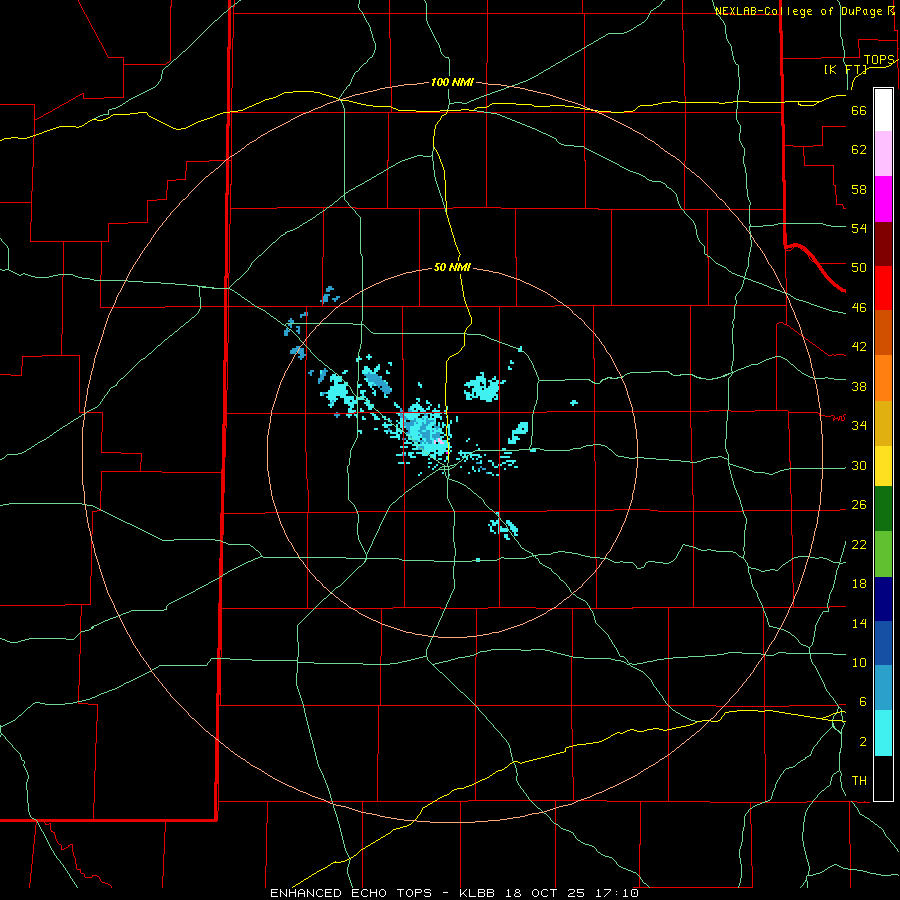
Task: Click the 50 NMI range ring label
Action: 452,267
